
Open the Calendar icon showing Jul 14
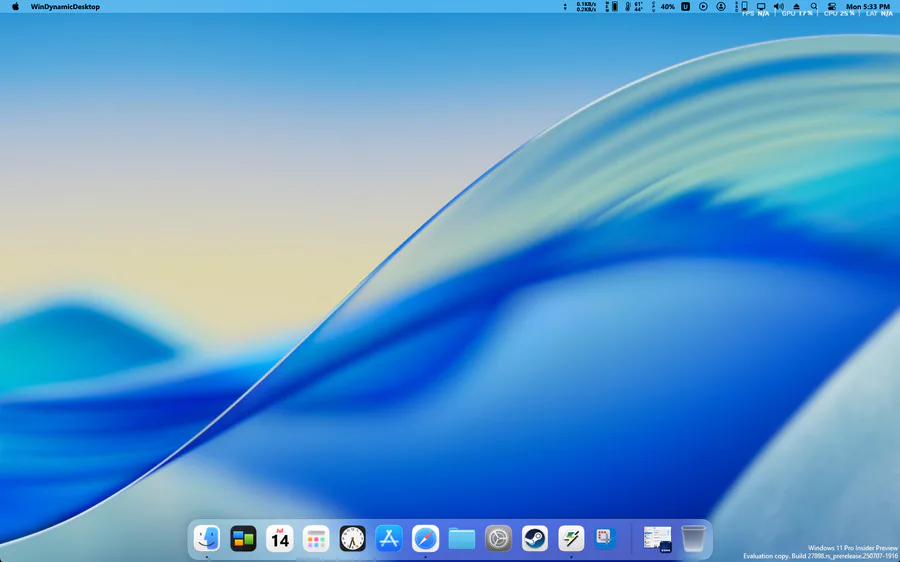(x=280, y=538)
